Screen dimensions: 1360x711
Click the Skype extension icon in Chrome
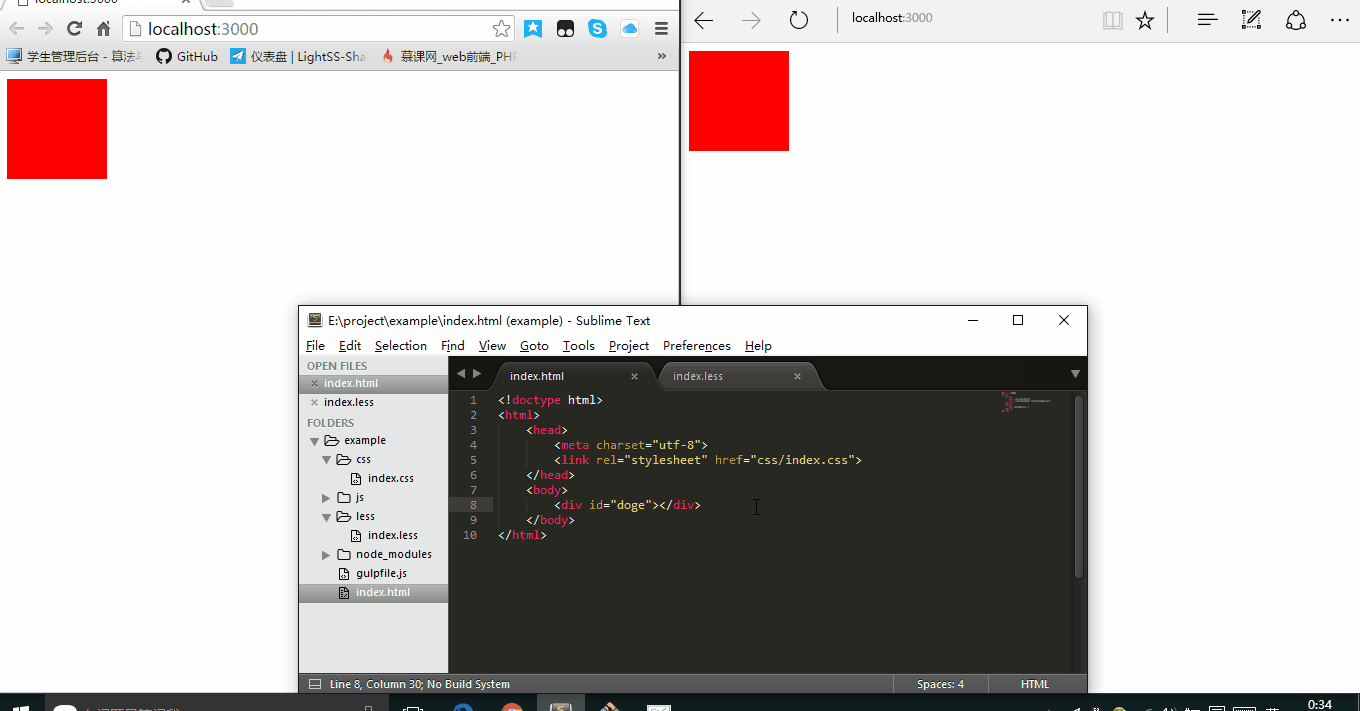598,29
